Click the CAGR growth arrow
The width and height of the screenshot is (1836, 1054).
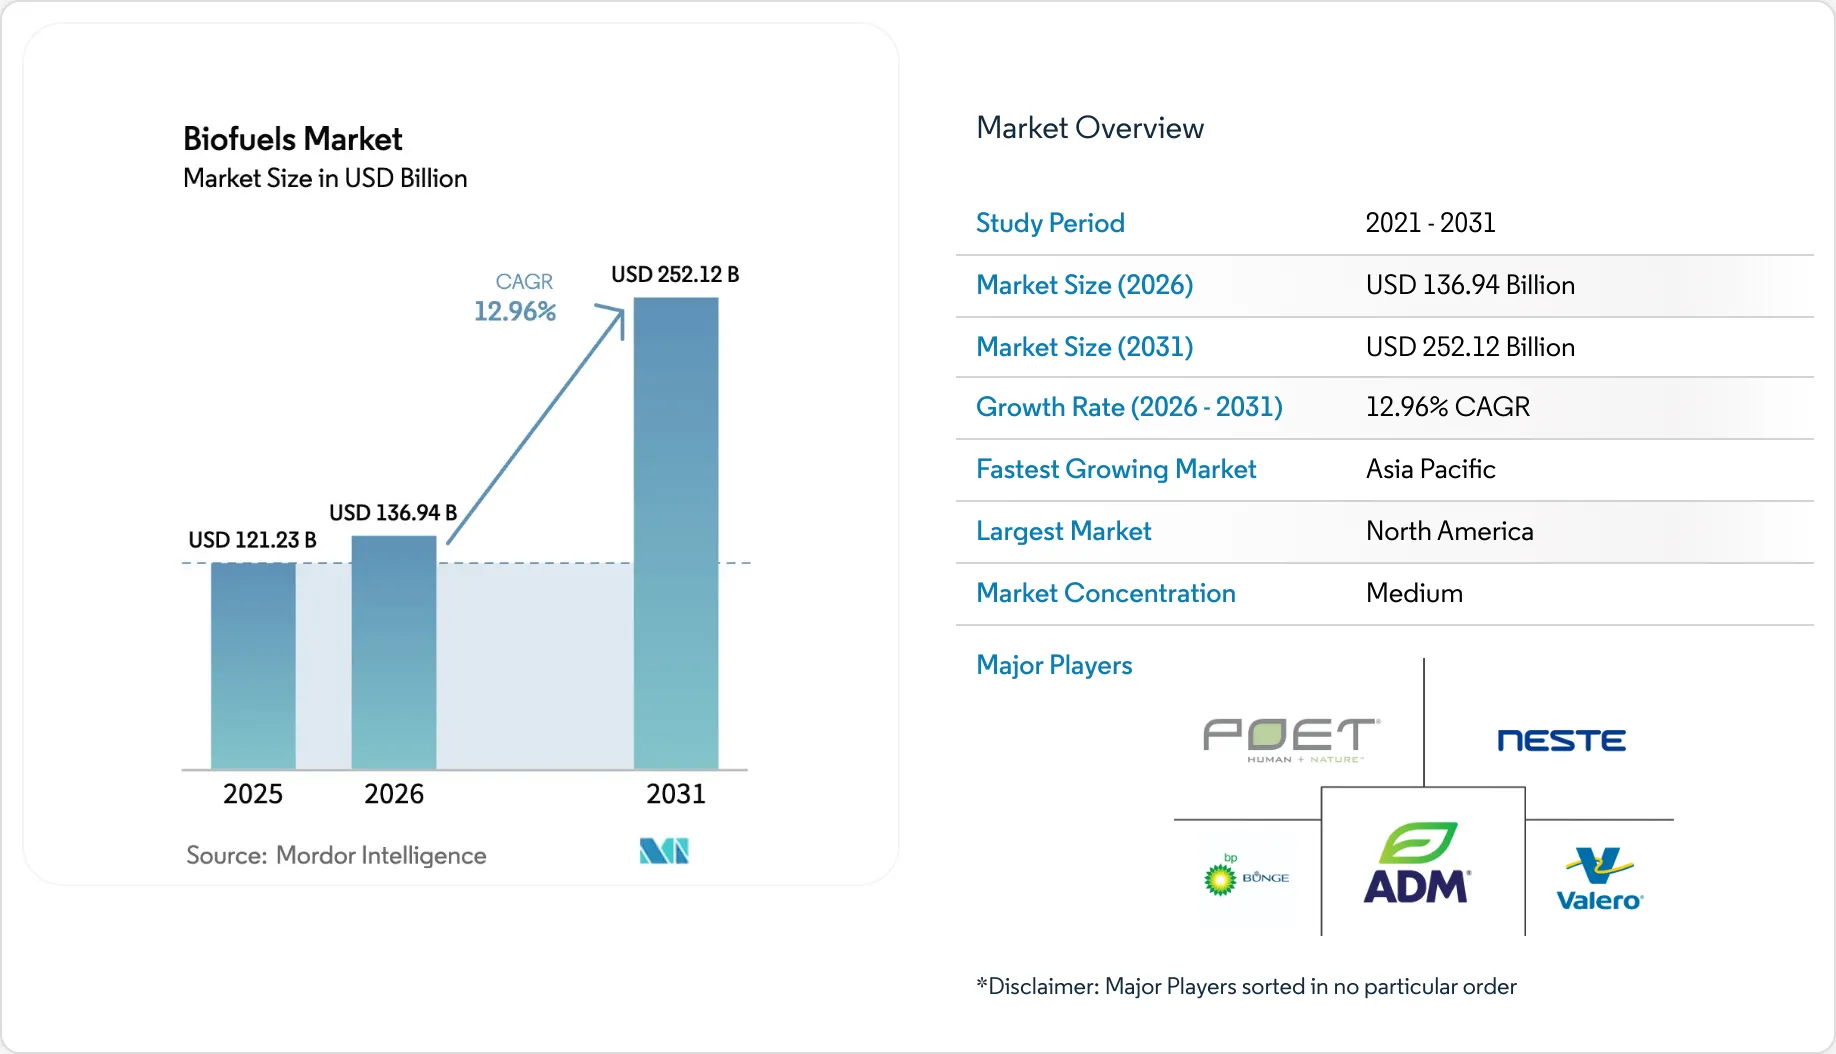(x=537, y=424)
